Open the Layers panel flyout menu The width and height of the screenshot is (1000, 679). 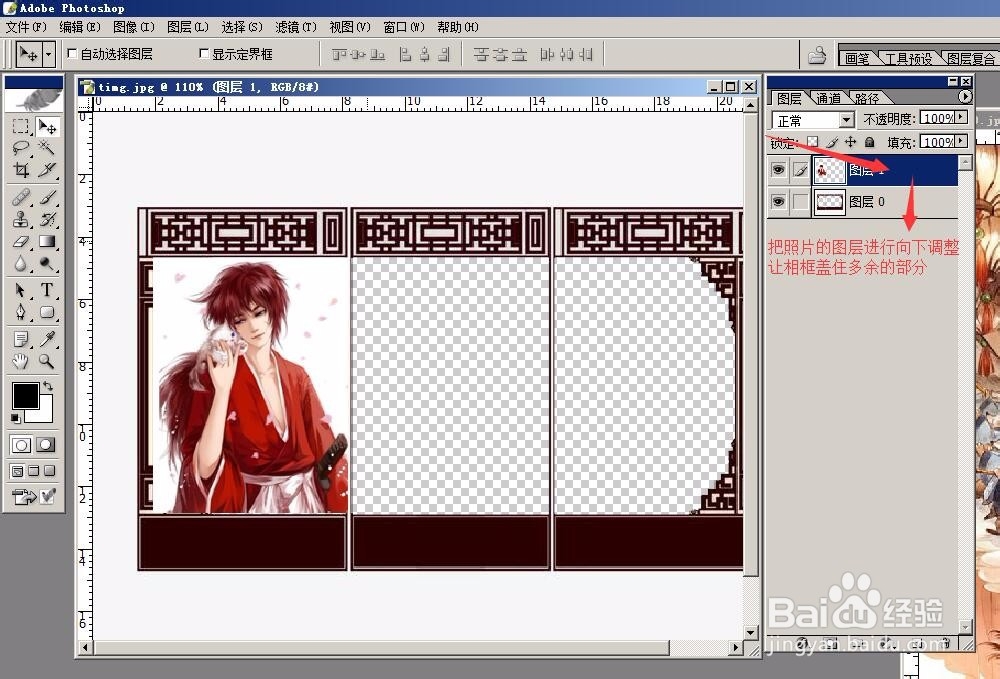[x=965, y=96]
